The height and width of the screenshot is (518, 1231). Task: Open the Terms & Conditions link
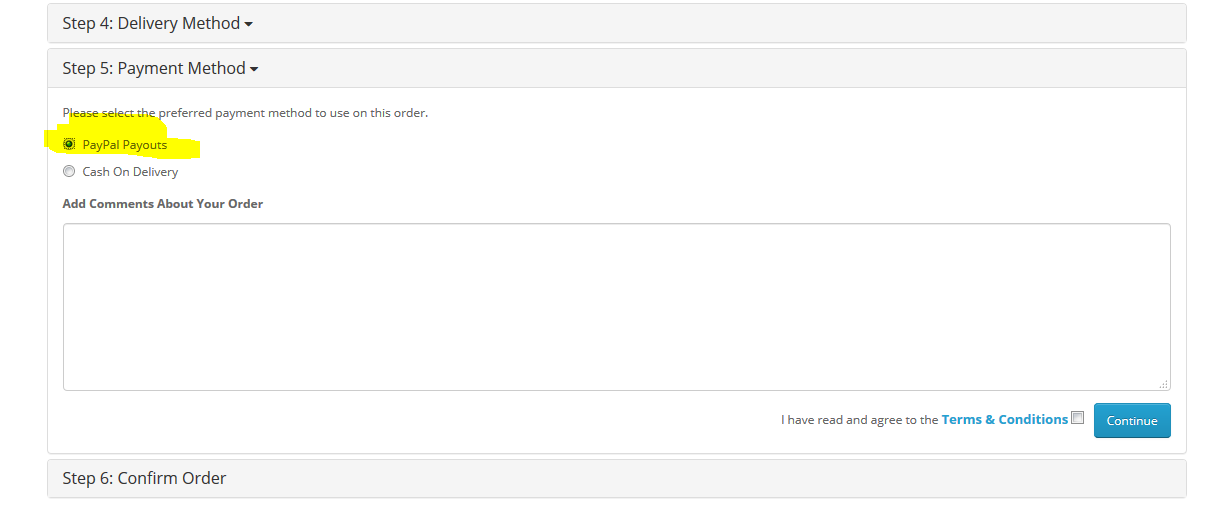tap(1005, 419)
